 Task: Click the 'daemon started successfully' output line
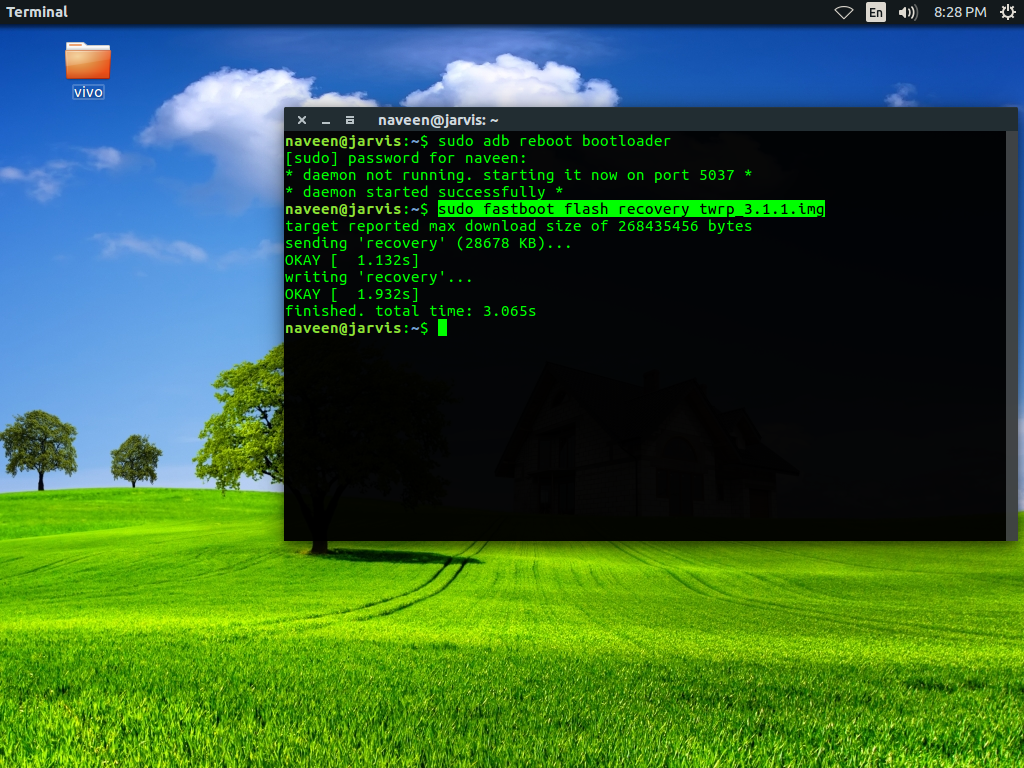pyautogui.click(x=424, y=192)
